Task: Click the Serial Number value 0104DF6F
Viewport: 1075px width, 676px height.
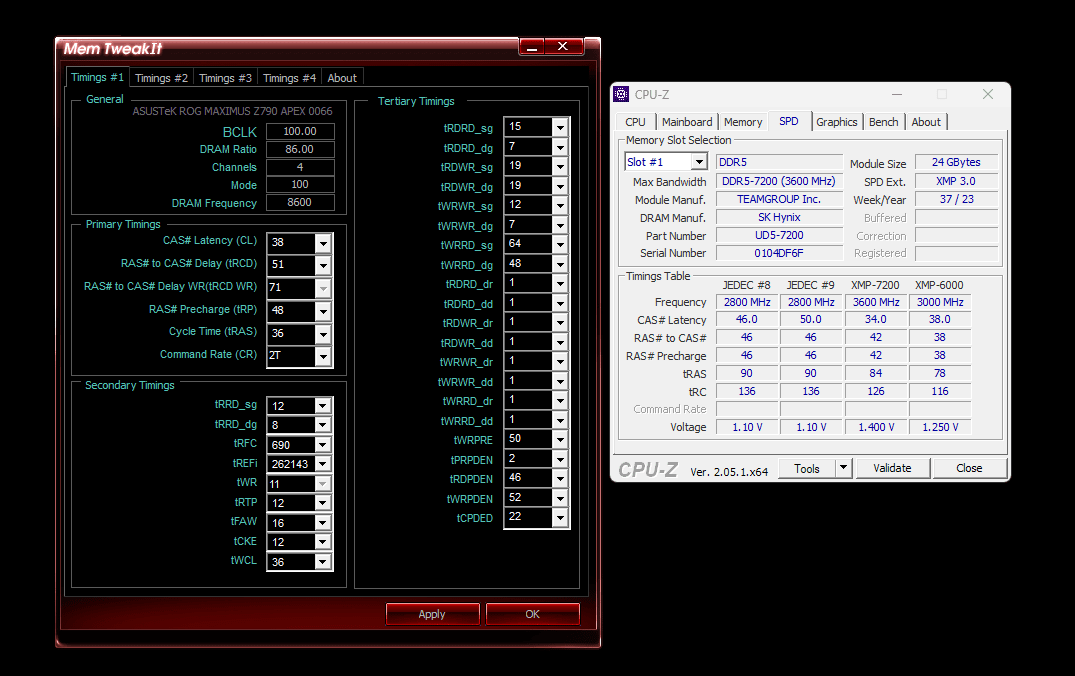Action: pos(779,253)
